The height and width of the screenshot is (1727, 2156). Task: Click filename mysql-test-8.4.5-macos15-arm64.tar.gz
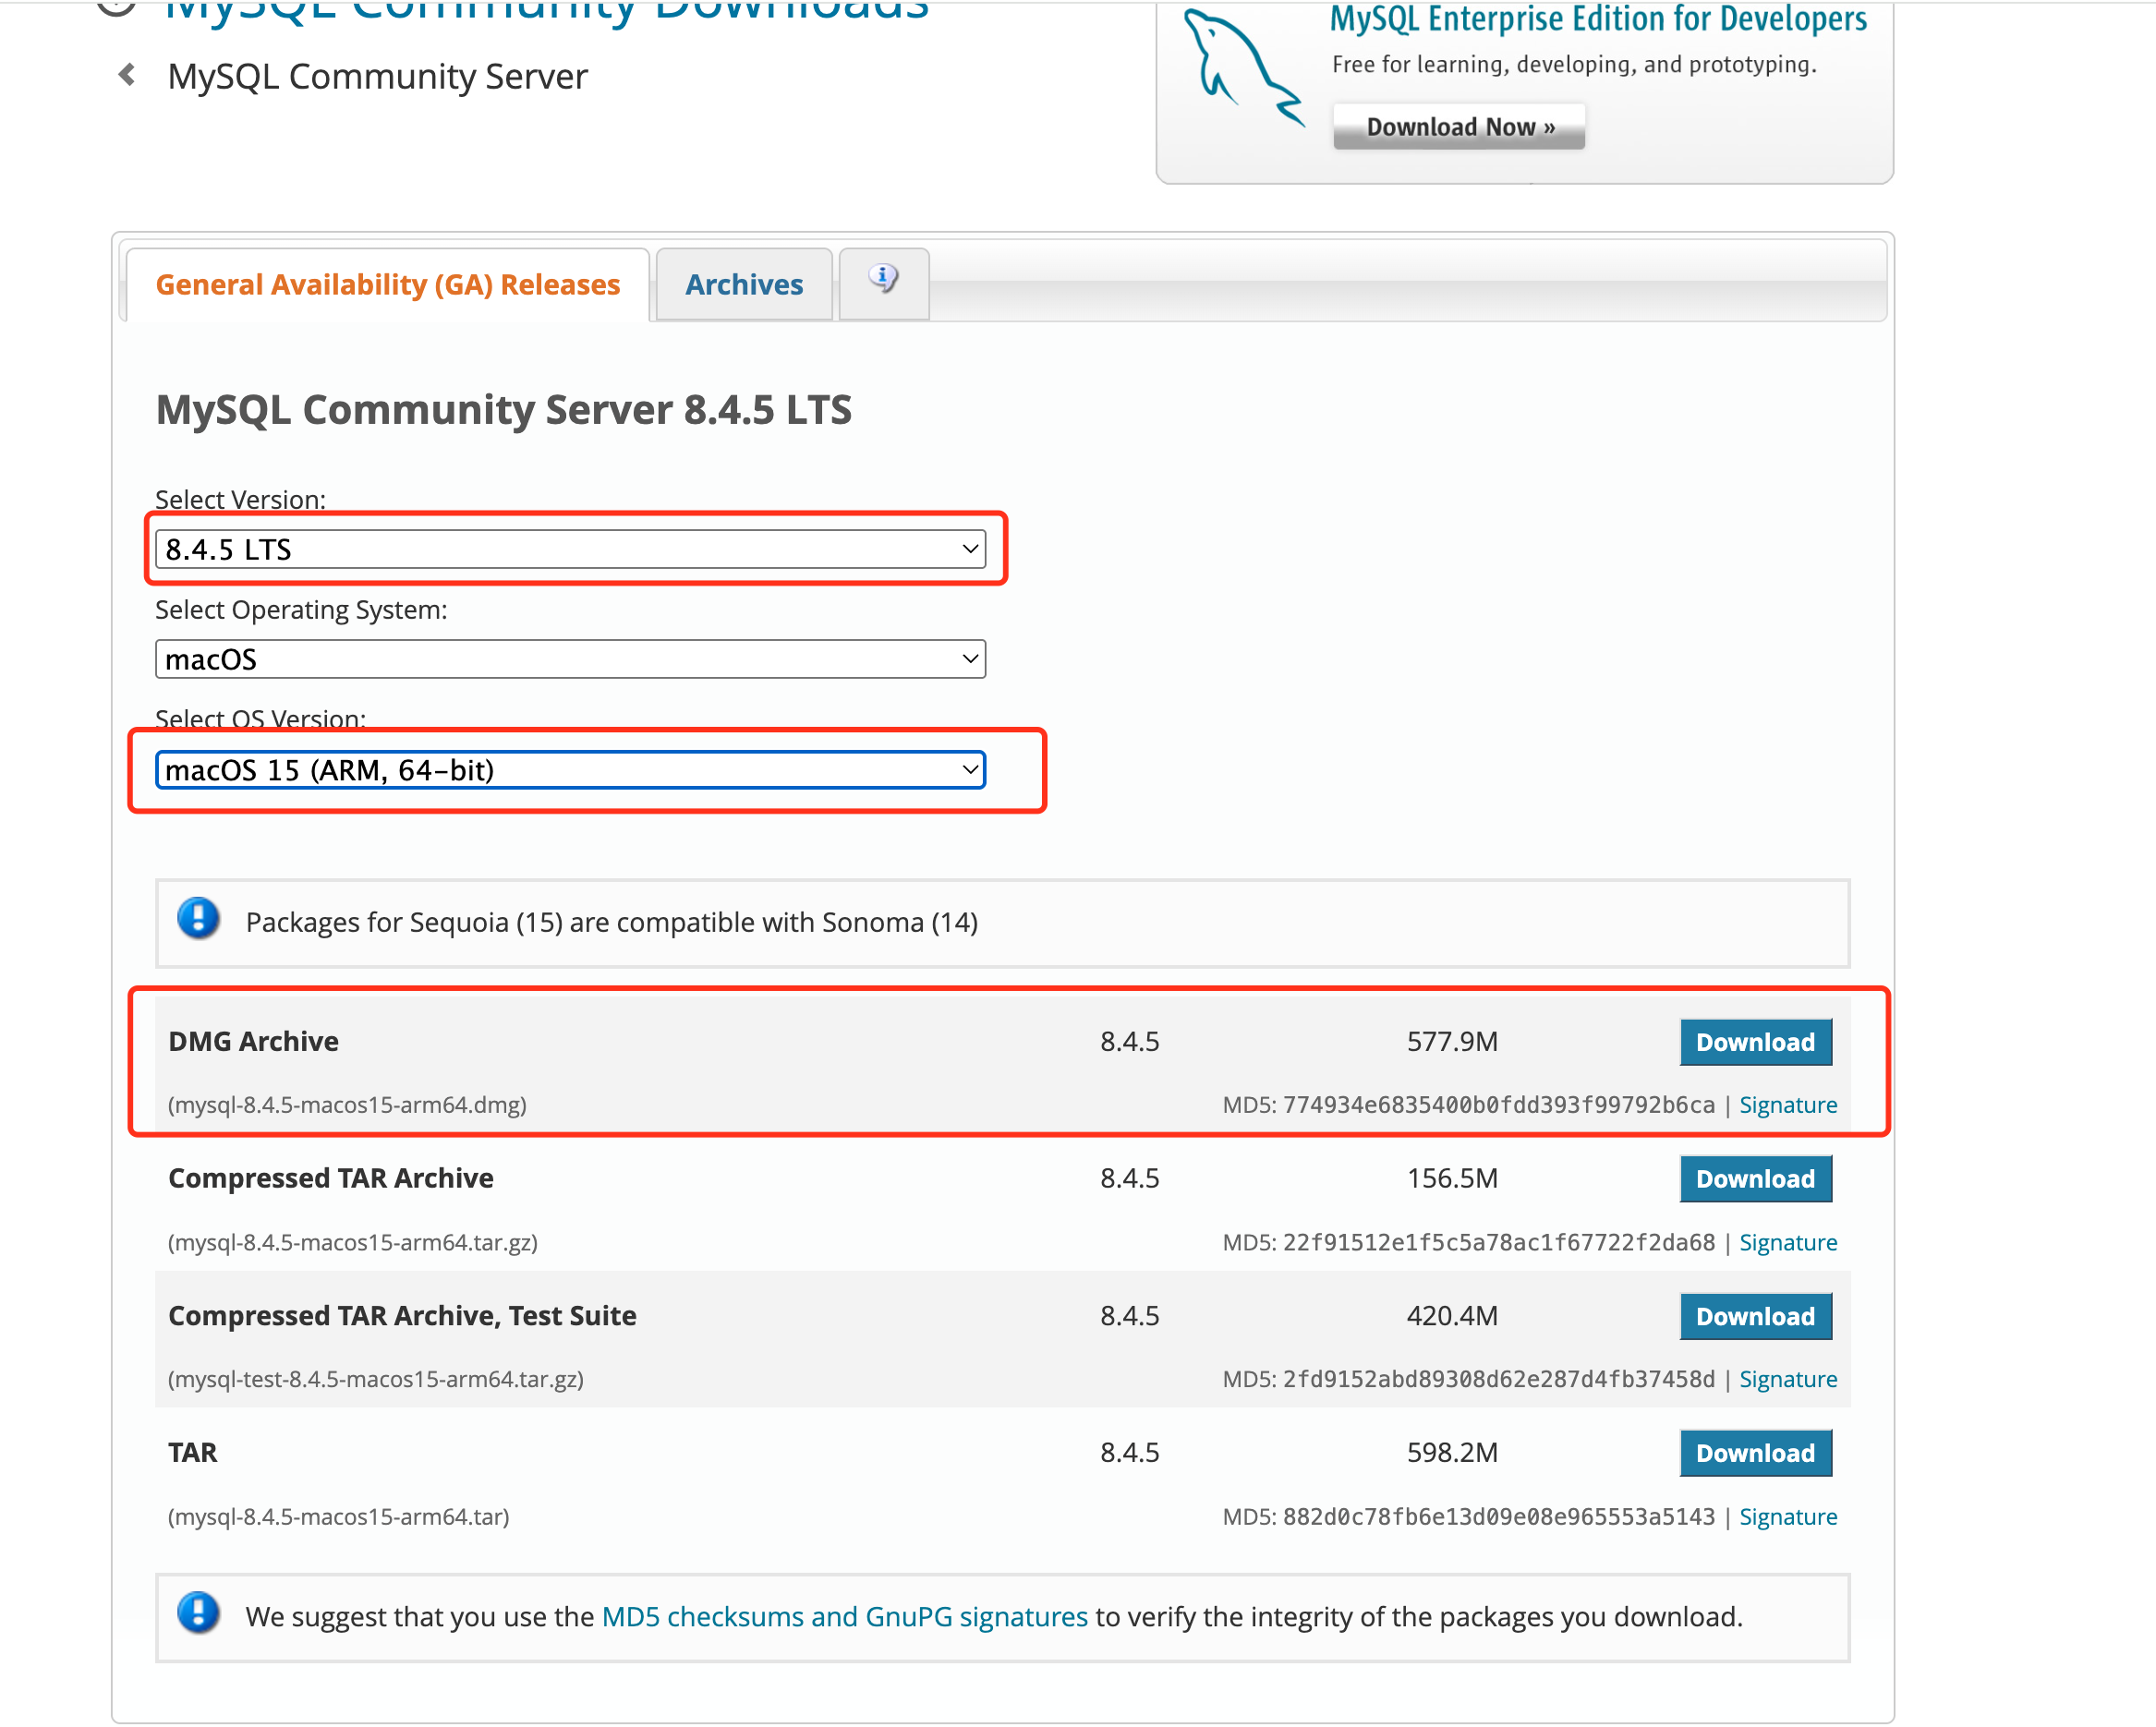point(375,1379)
